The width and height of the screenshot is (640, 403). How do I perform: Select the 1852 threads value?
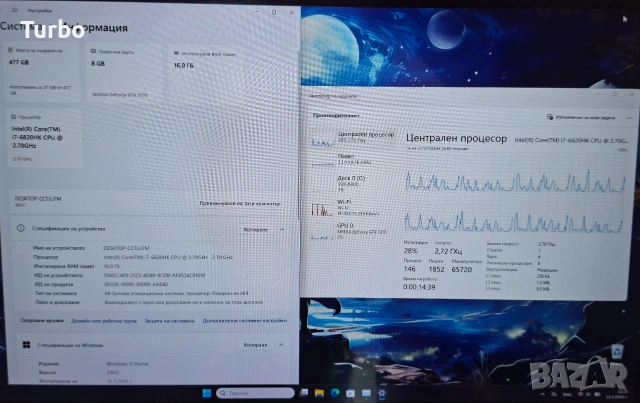click(436, 269)
